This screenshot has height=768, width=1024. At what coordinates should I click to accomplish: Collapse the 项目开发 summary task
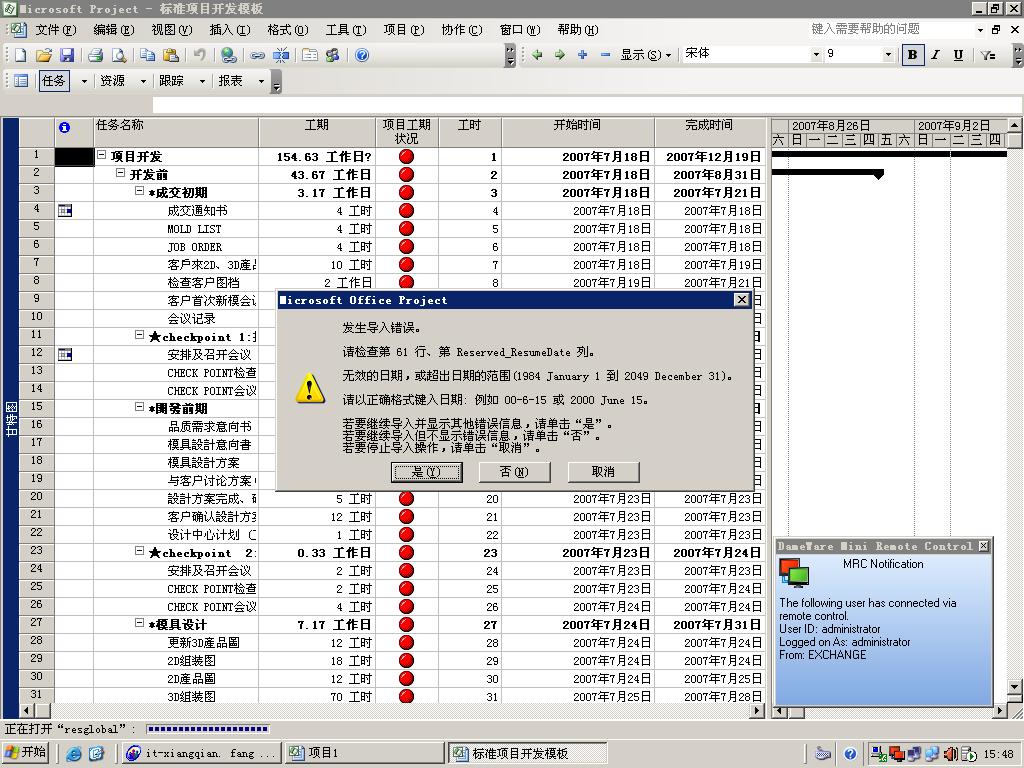pyautogui.click(x=101, y=155)
